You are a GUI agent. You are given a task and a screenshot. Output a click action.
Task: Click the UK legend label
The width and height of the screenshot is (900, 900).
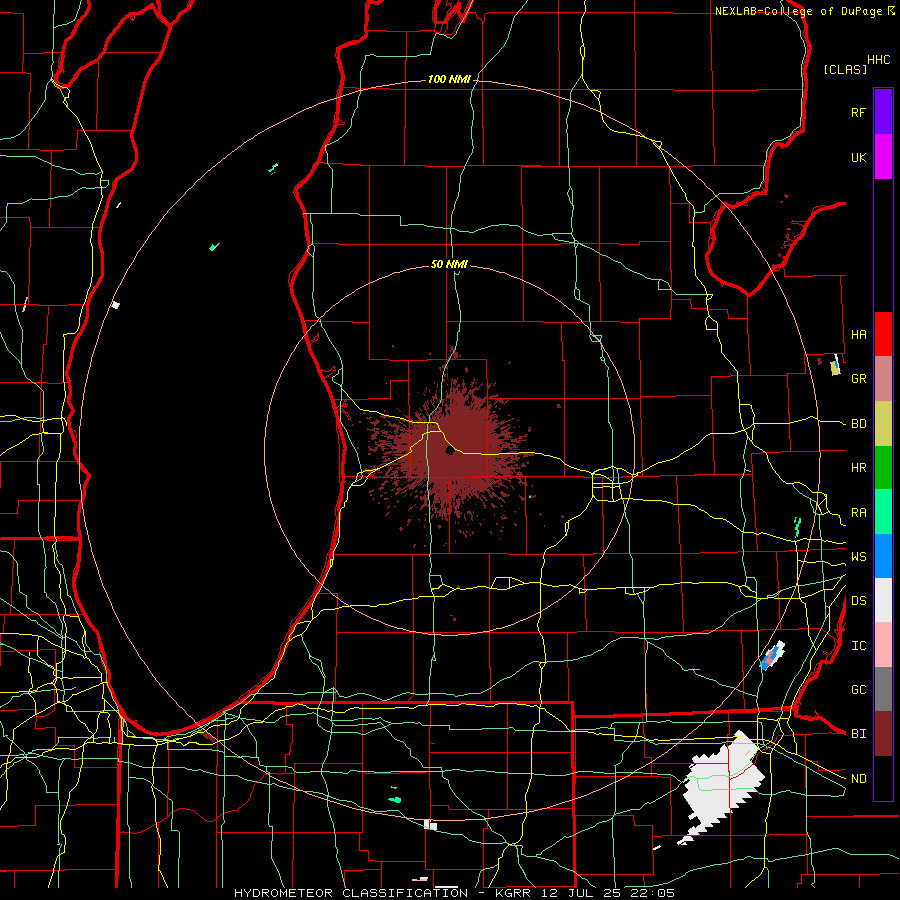click(x=858, y=157)
